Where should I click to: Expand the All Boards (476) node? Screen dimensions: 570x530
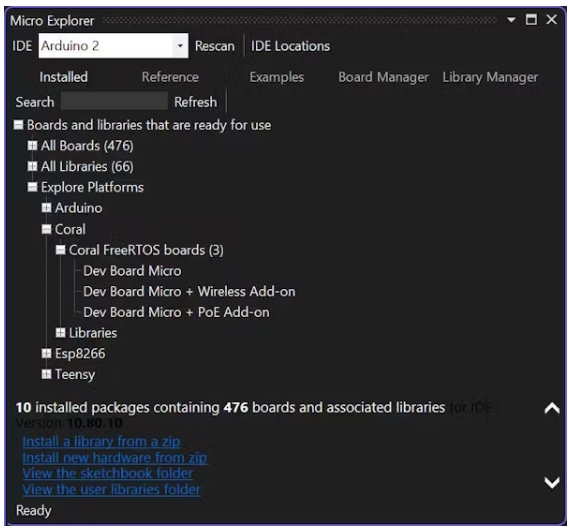tap(32, 146)
